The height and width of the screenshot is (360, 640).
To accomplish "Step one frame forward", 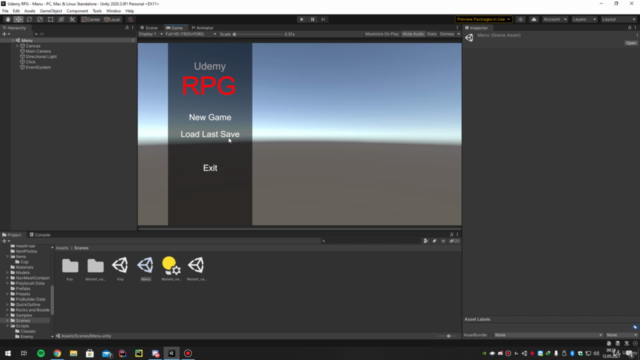I will pyautogui.click(x=323, y=19).
